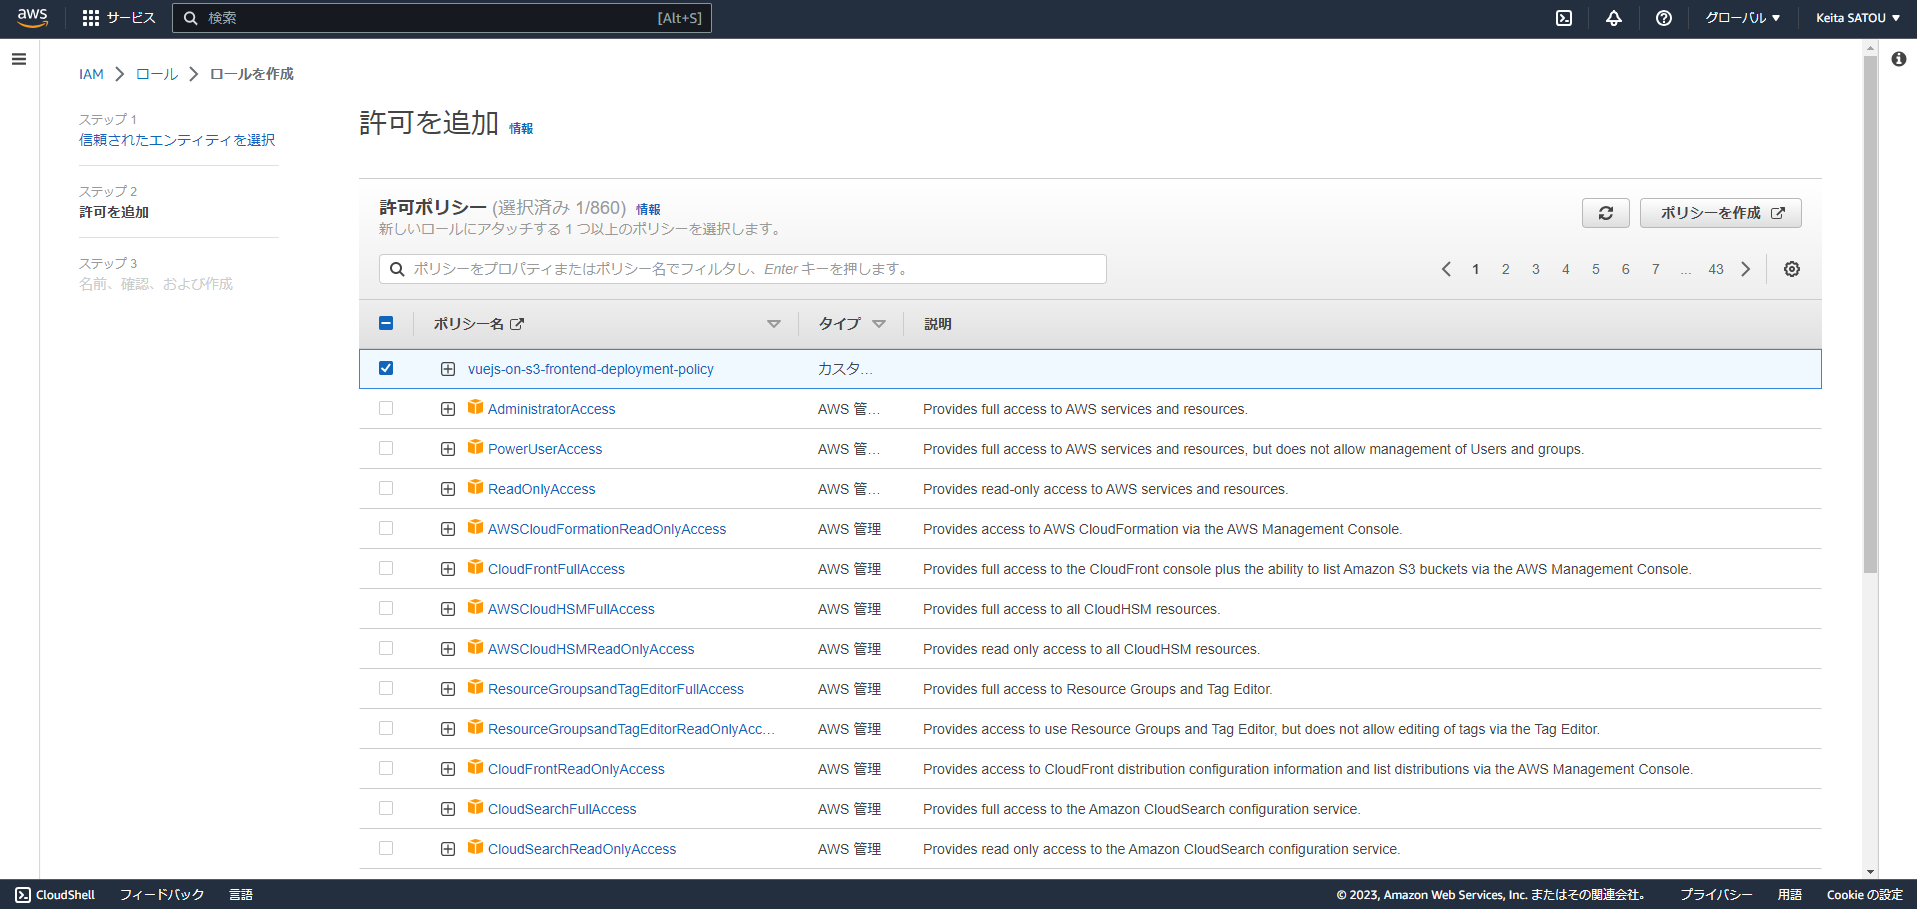Click the Create policy button
Image resolution: width=1917 pixels, height=909 pixels.
pos(1721,213)
